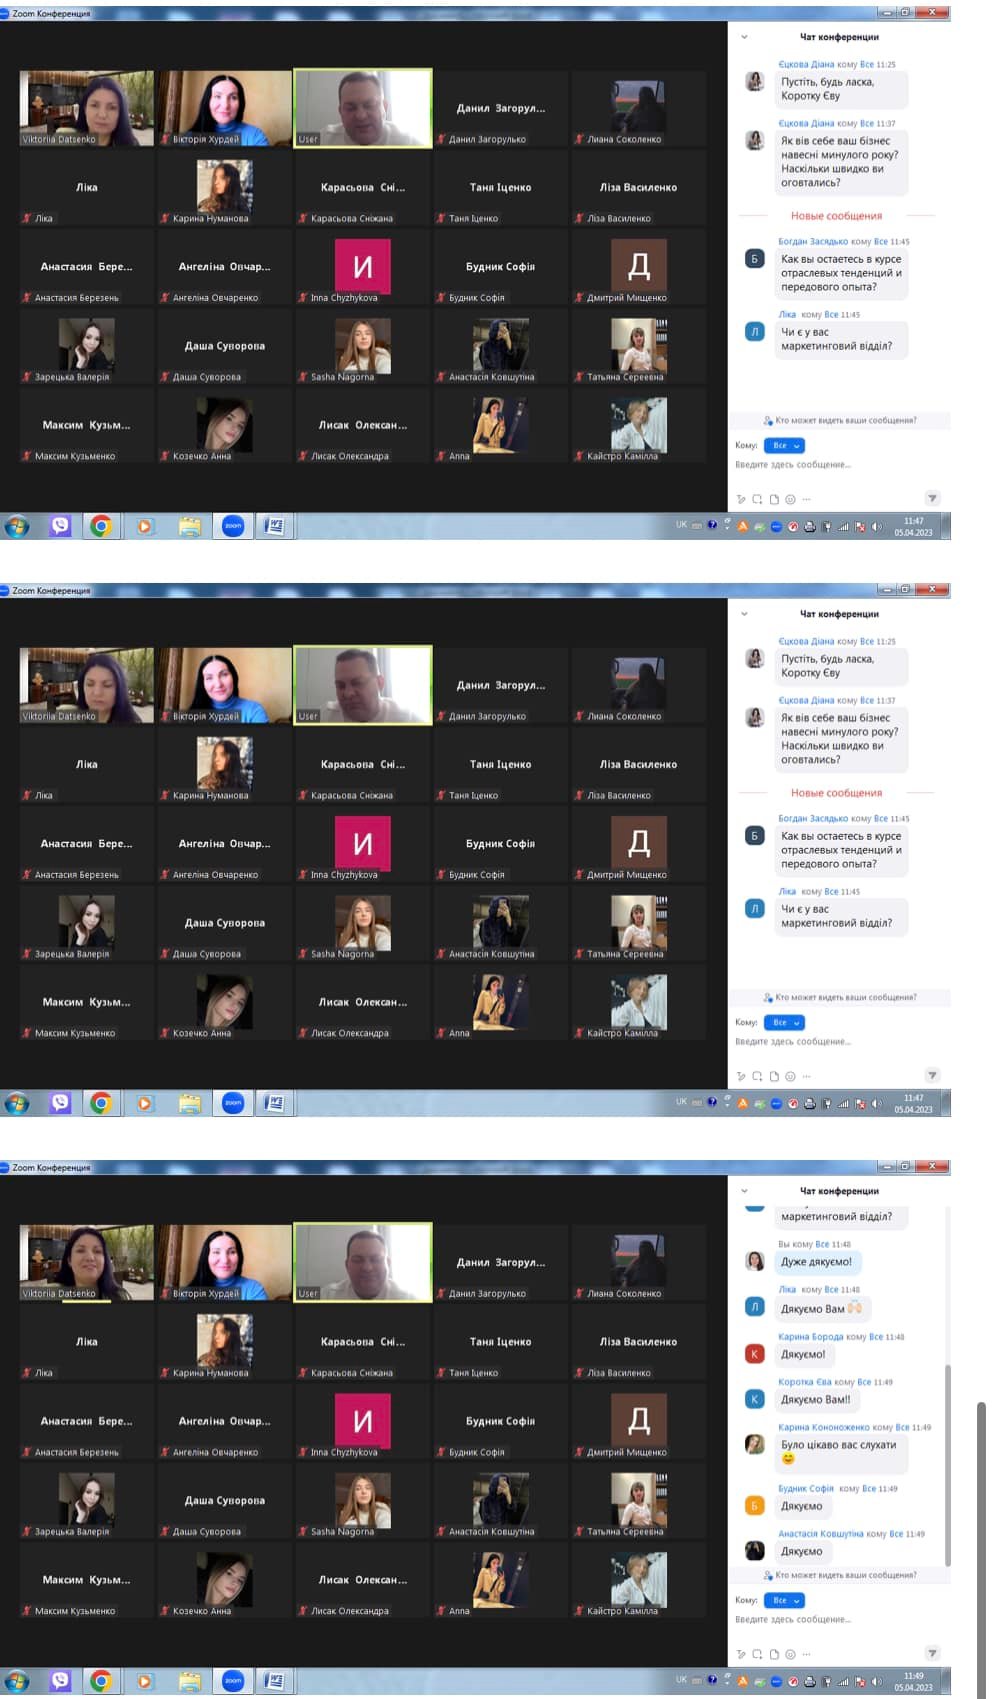Click the volume tray icon in top screenshot
Screen dimensions: 995x1699
point(877,527)
